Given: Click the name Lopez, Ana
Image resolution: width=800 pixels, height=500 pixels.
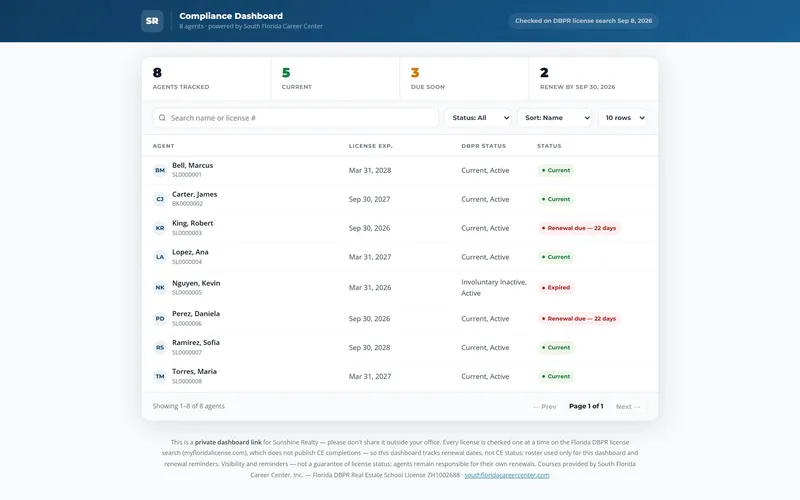Looking at the screenshot, I should (x=190, y=252).
